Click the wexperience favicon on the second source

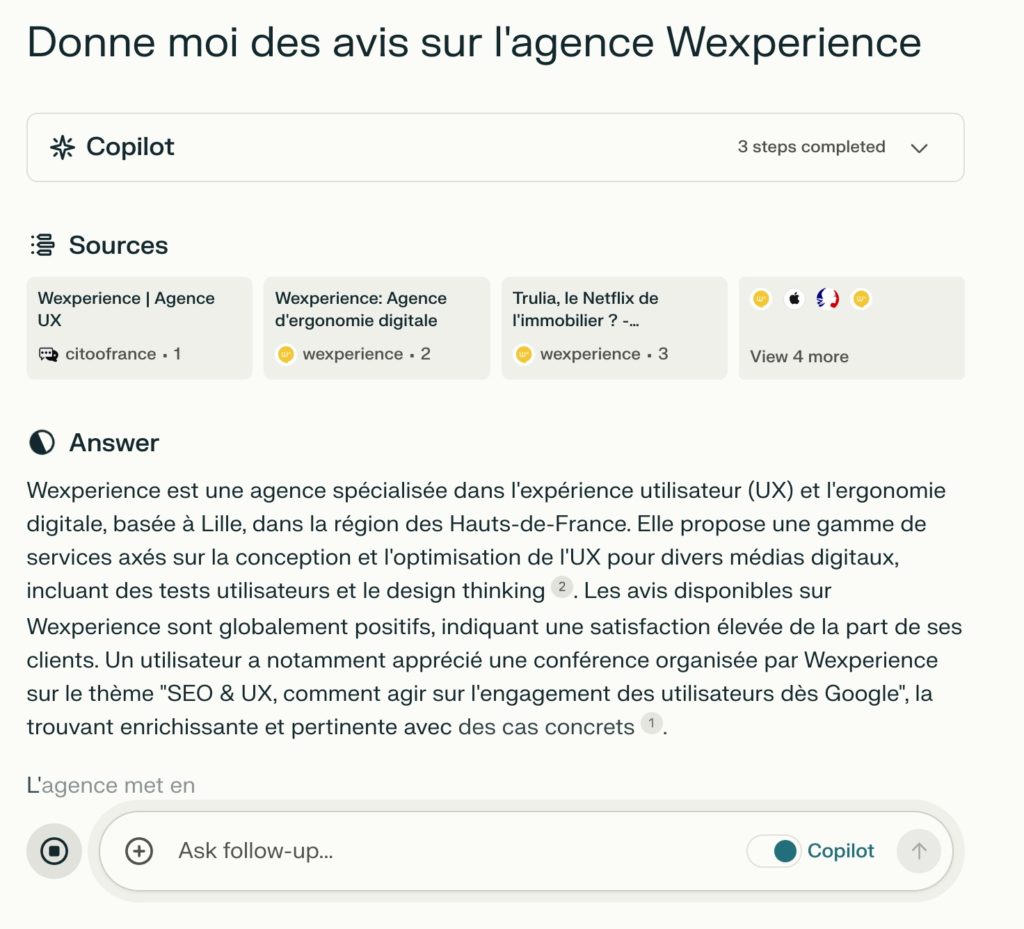(286, 354)
